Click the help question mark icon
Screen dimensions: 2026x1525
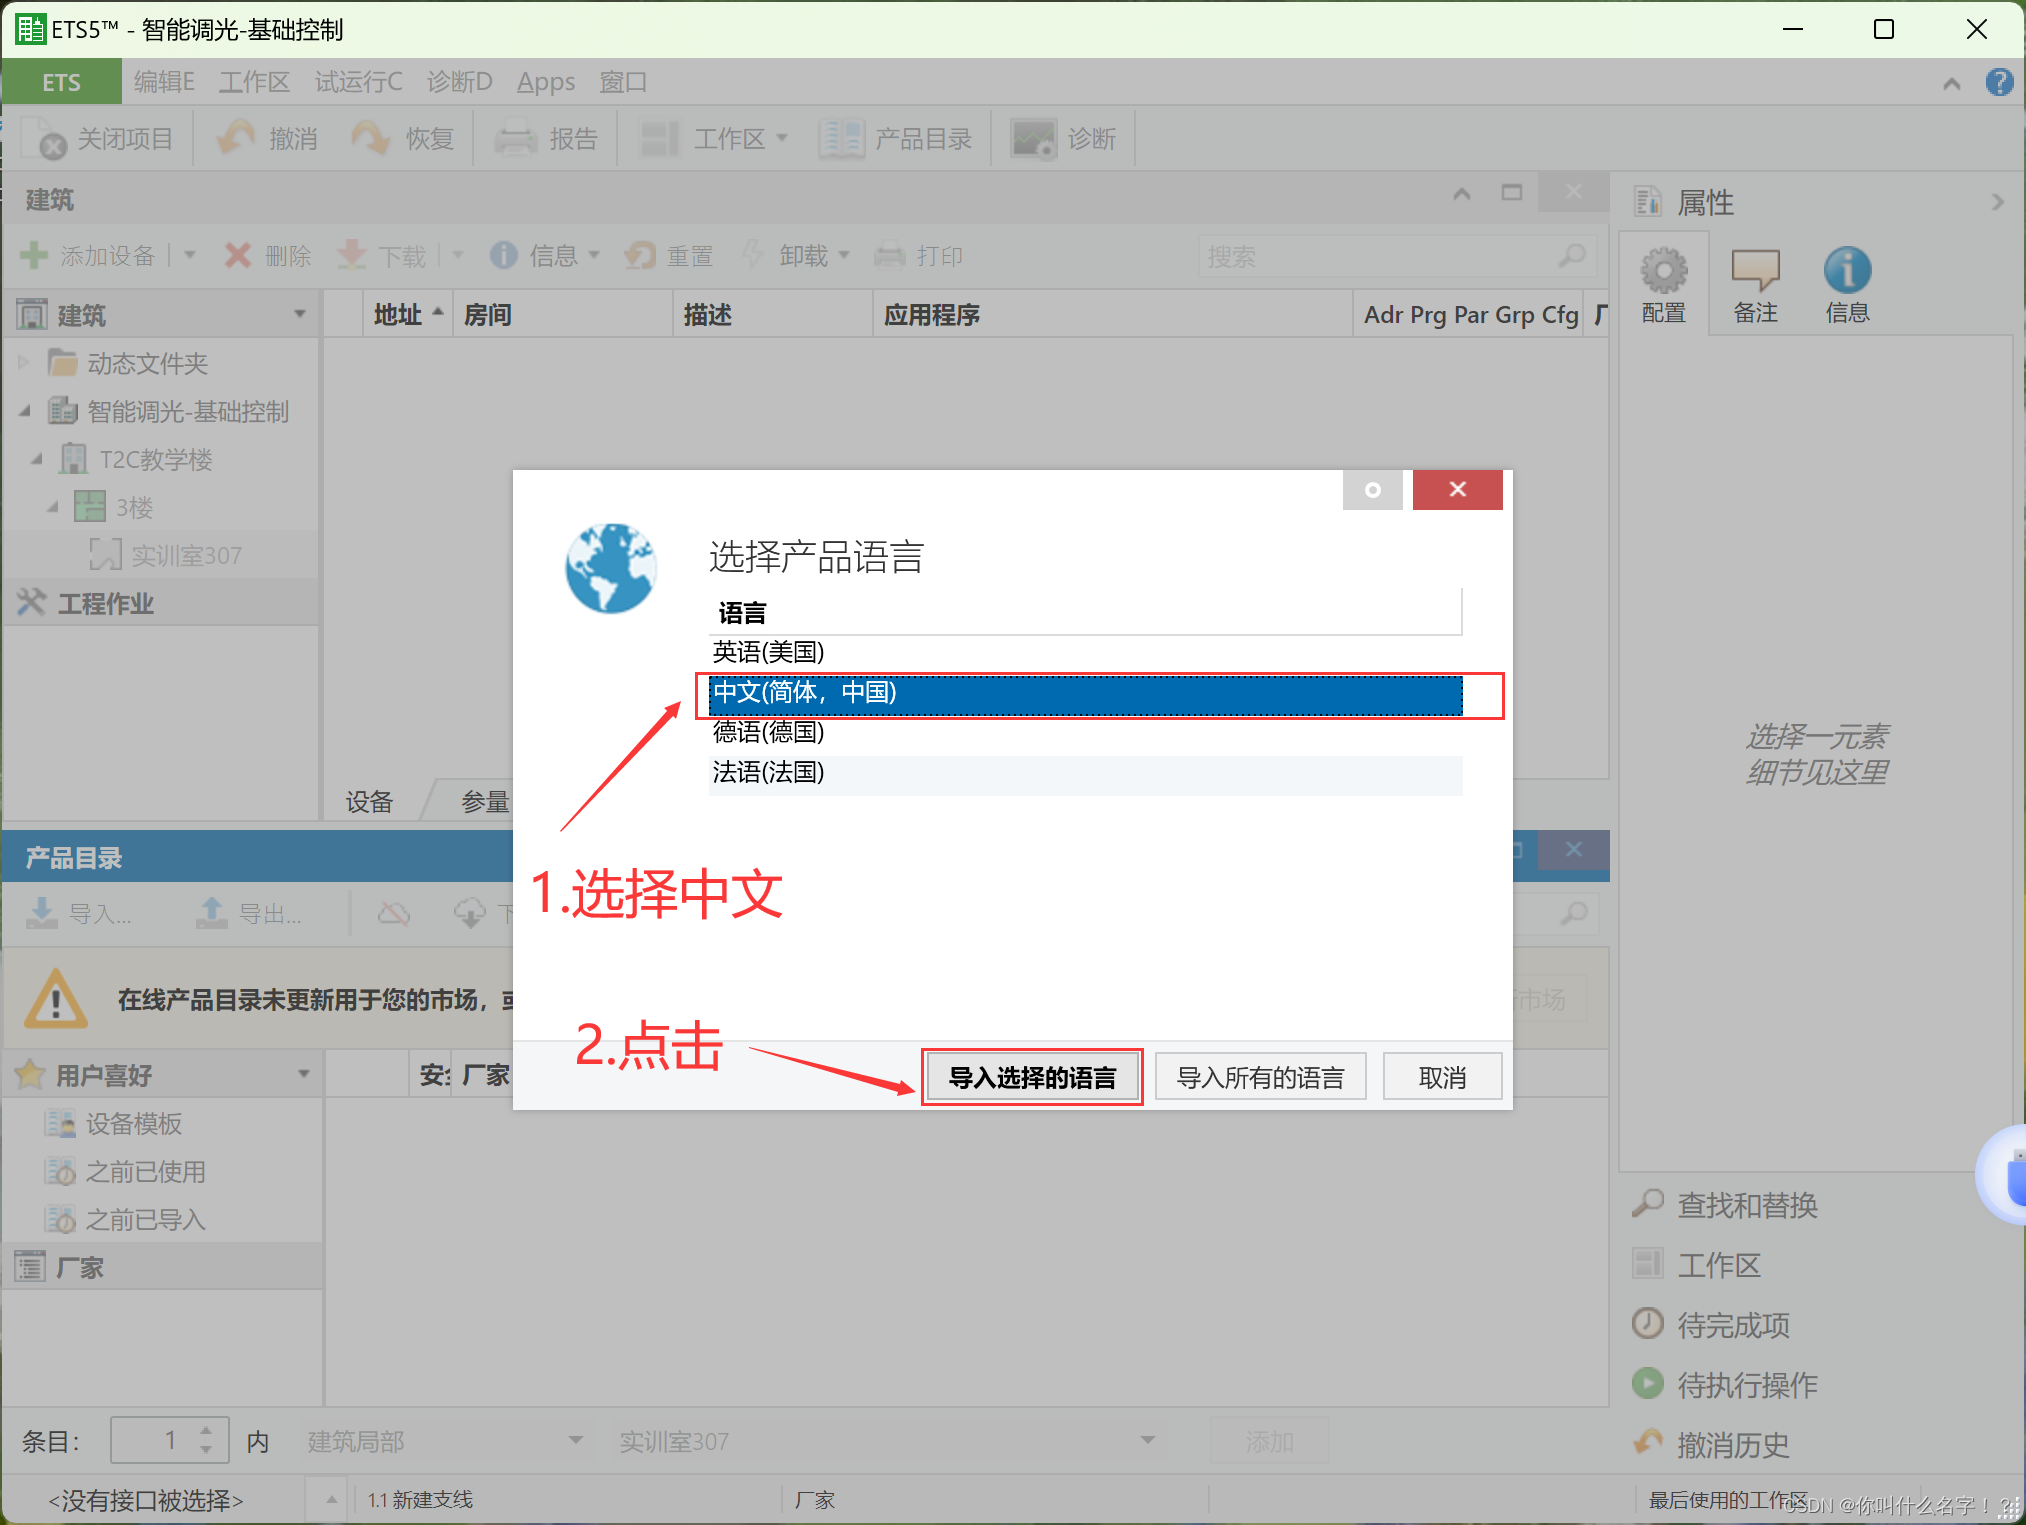pos(1998,82)
